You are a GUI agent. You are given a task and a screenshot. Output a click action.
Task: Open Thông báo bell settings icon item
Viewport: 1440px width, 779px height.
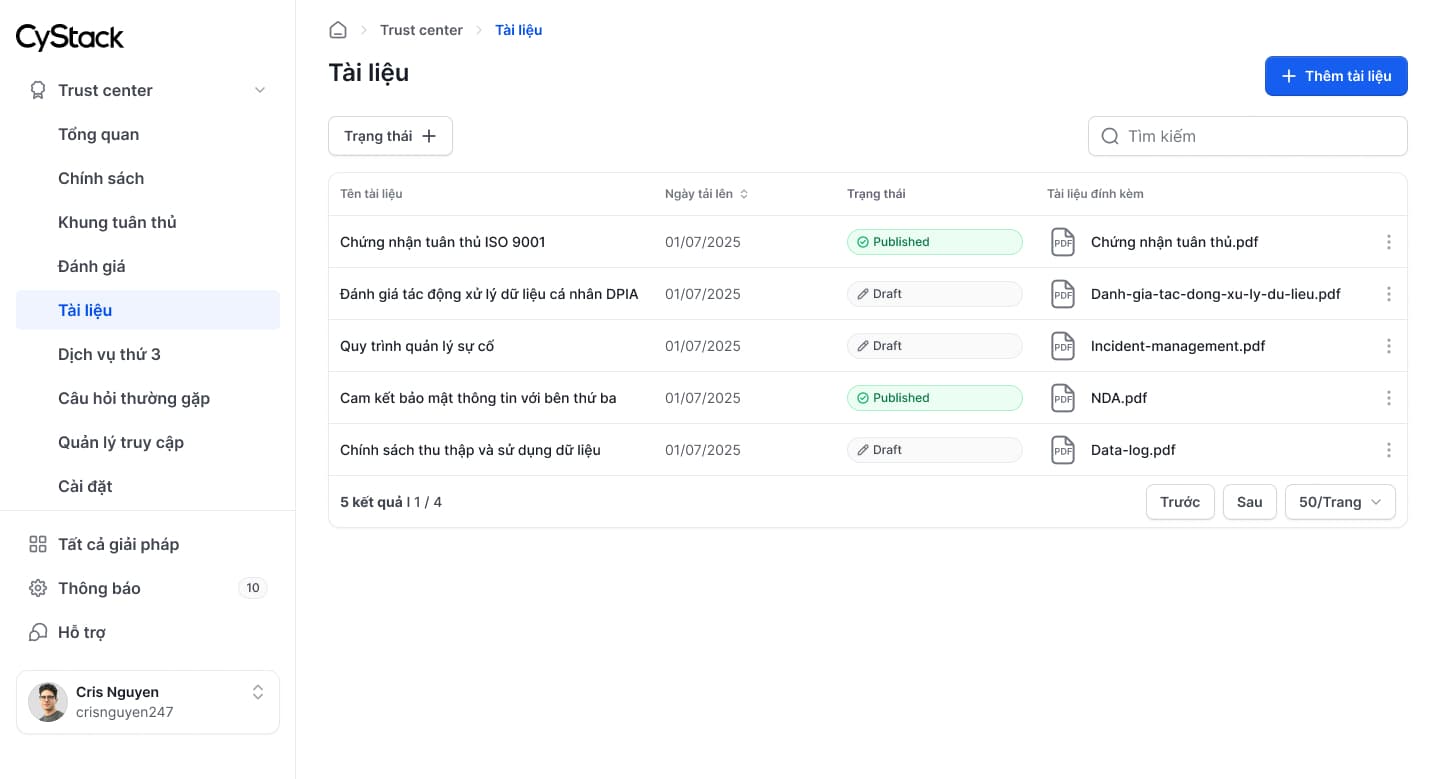(x=38, y=588)
